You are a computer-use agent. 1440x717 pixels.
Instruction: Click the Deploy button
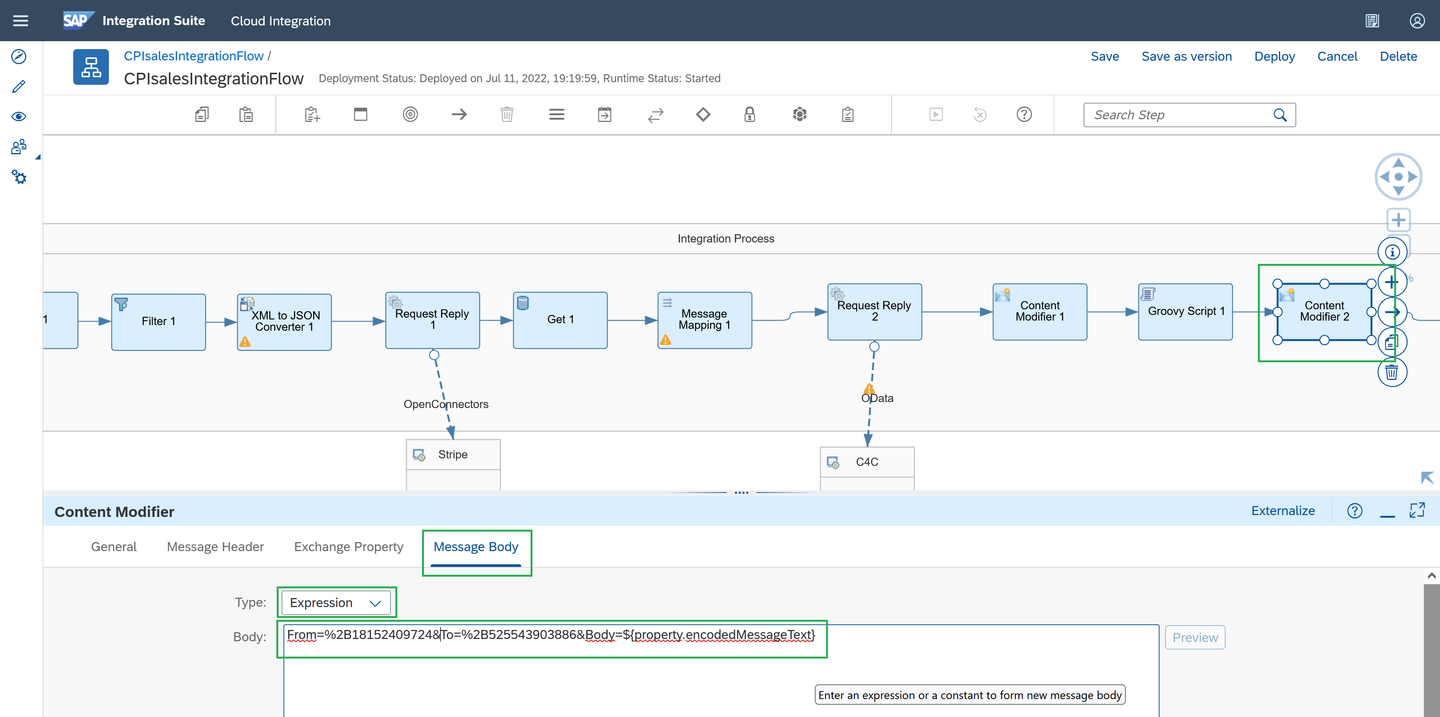(1275, 56)
